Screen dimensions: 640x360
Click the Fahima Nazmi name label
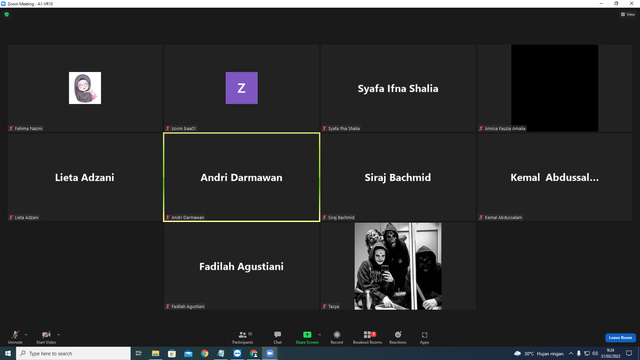point(28,128)
